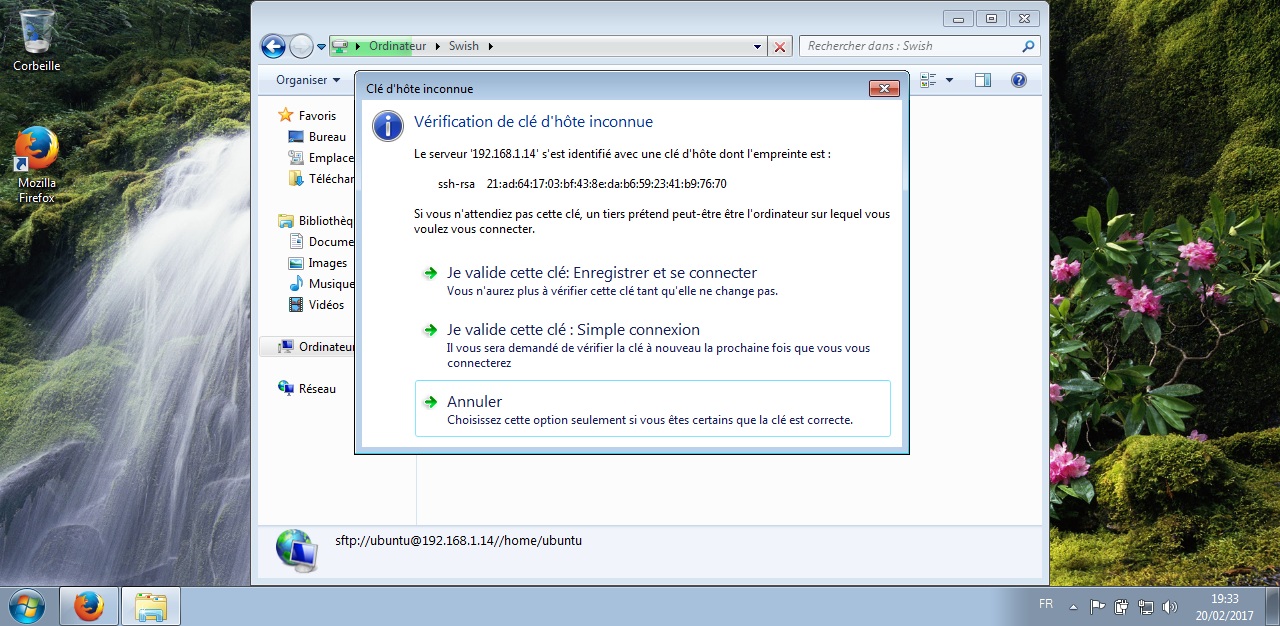Select the Annuler option in dialog
Screen dimensions: 1280x626
coord(474,402)
